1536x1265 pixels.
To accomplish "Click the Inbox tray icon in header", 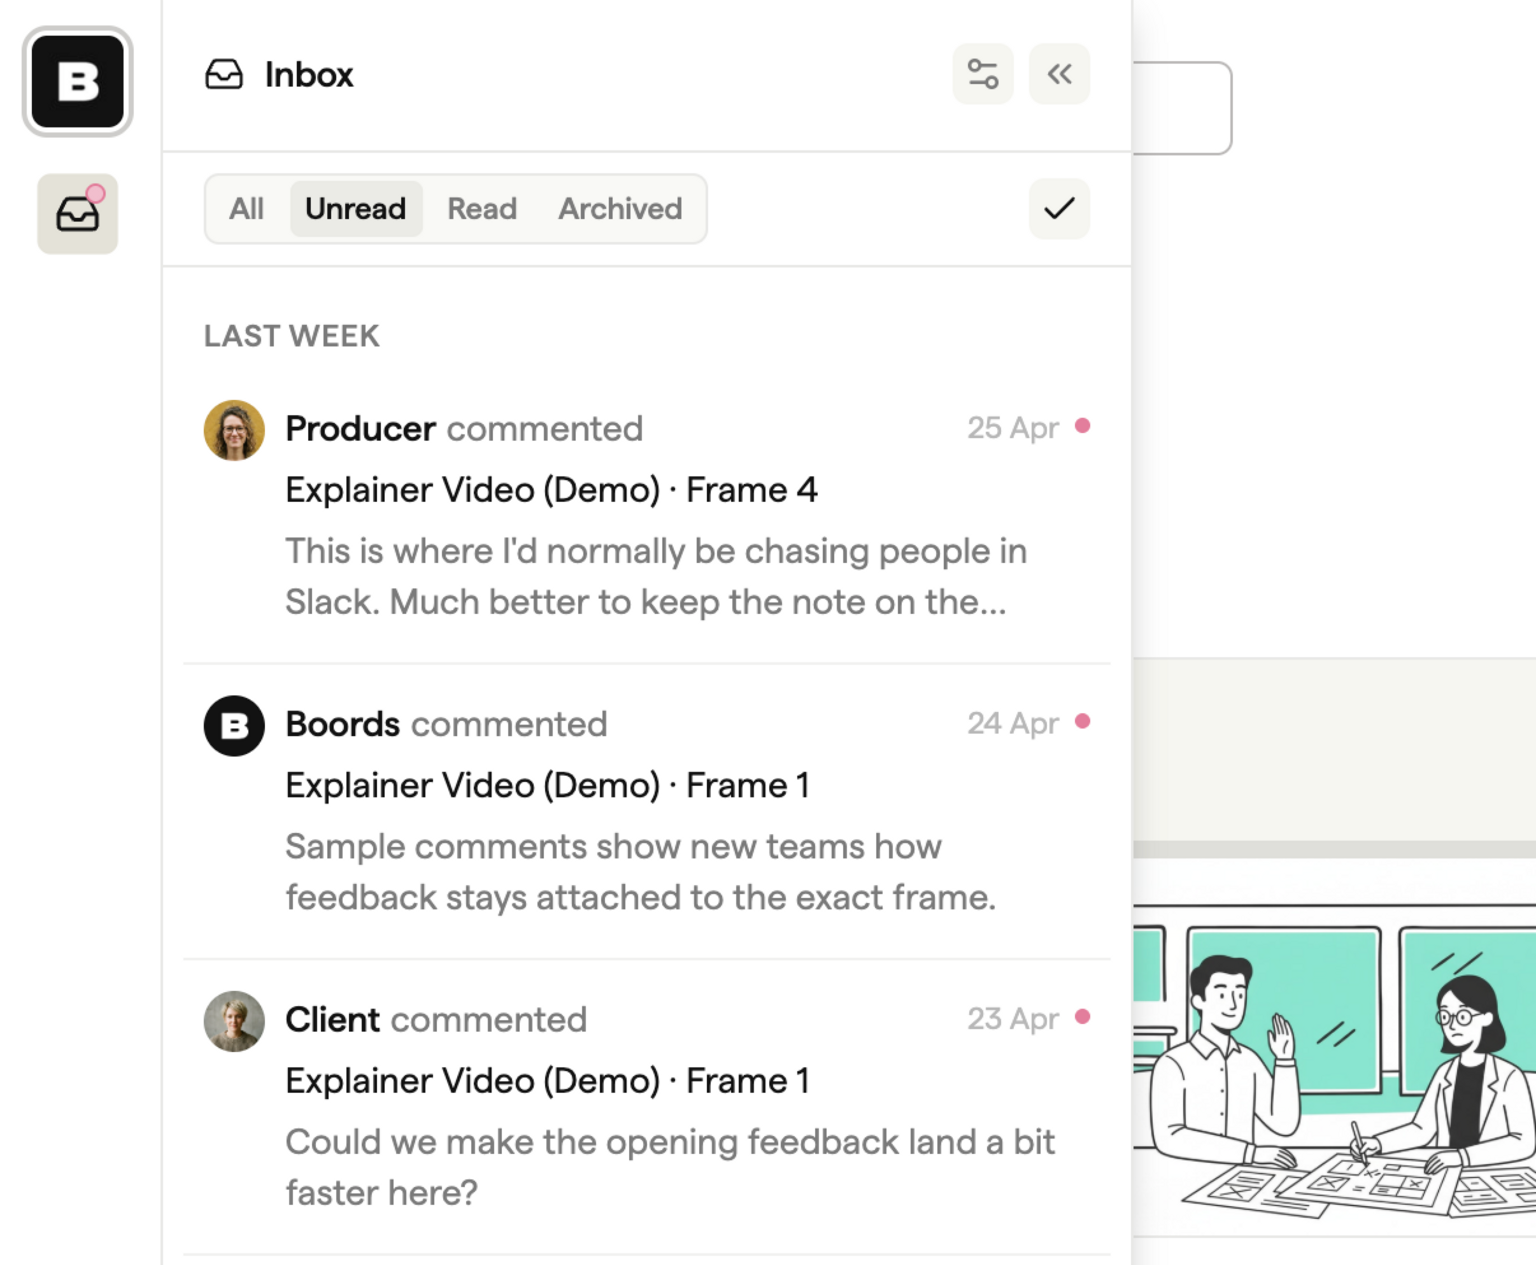I will [224, 75].
